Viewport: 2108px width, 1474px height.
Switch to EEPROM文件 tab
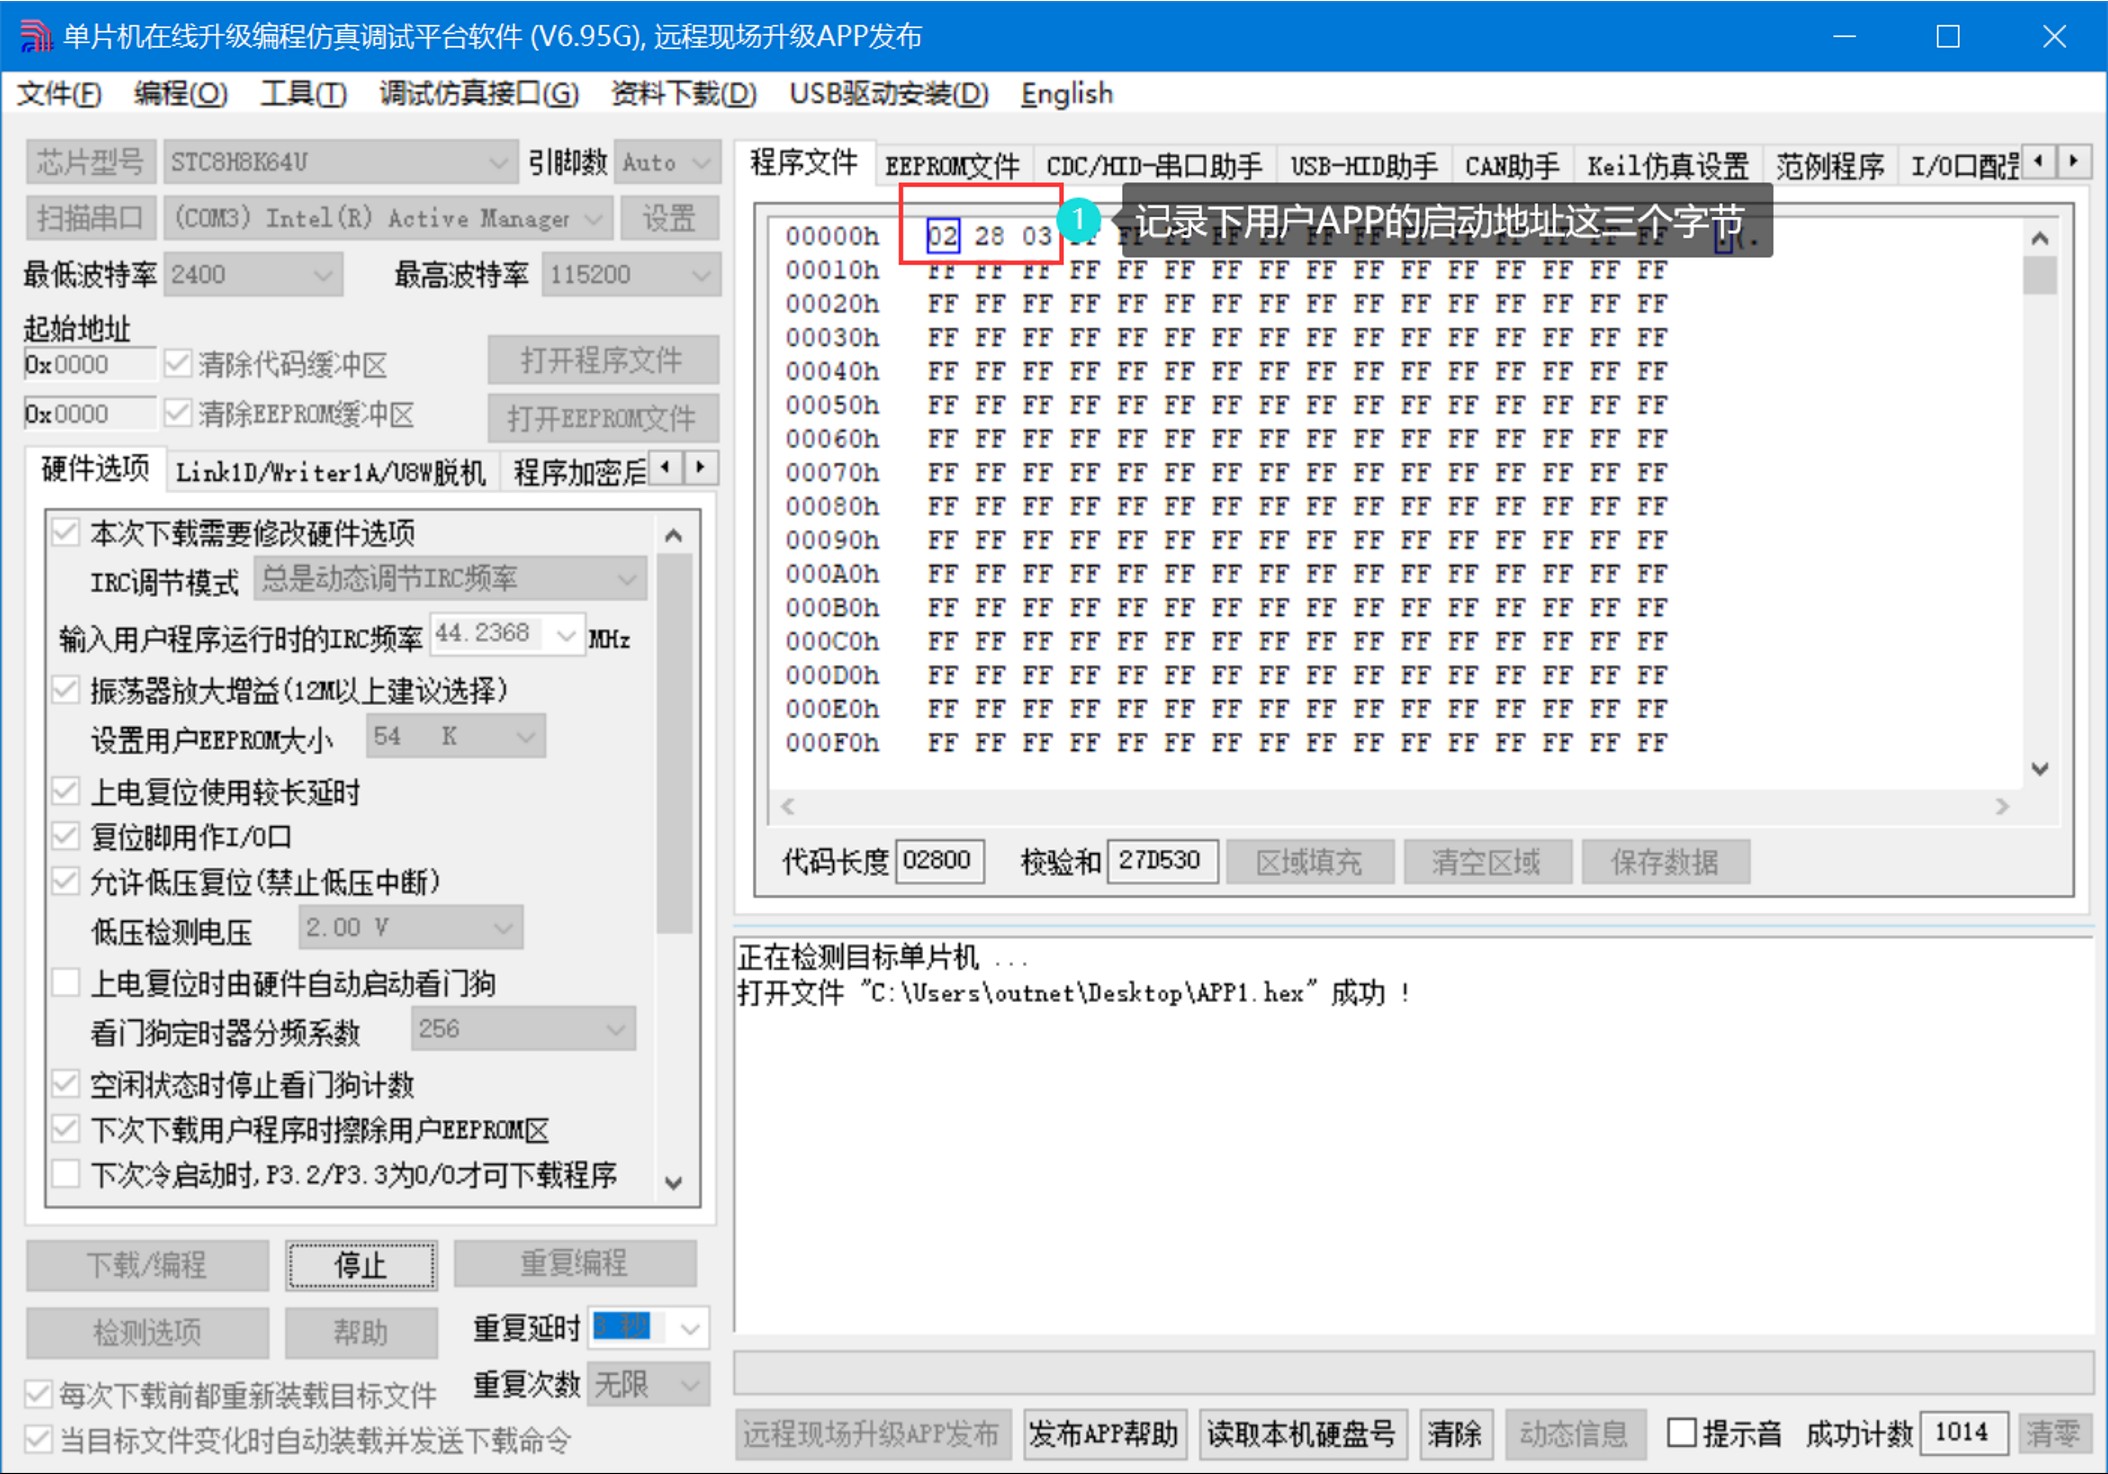[952, 165]
